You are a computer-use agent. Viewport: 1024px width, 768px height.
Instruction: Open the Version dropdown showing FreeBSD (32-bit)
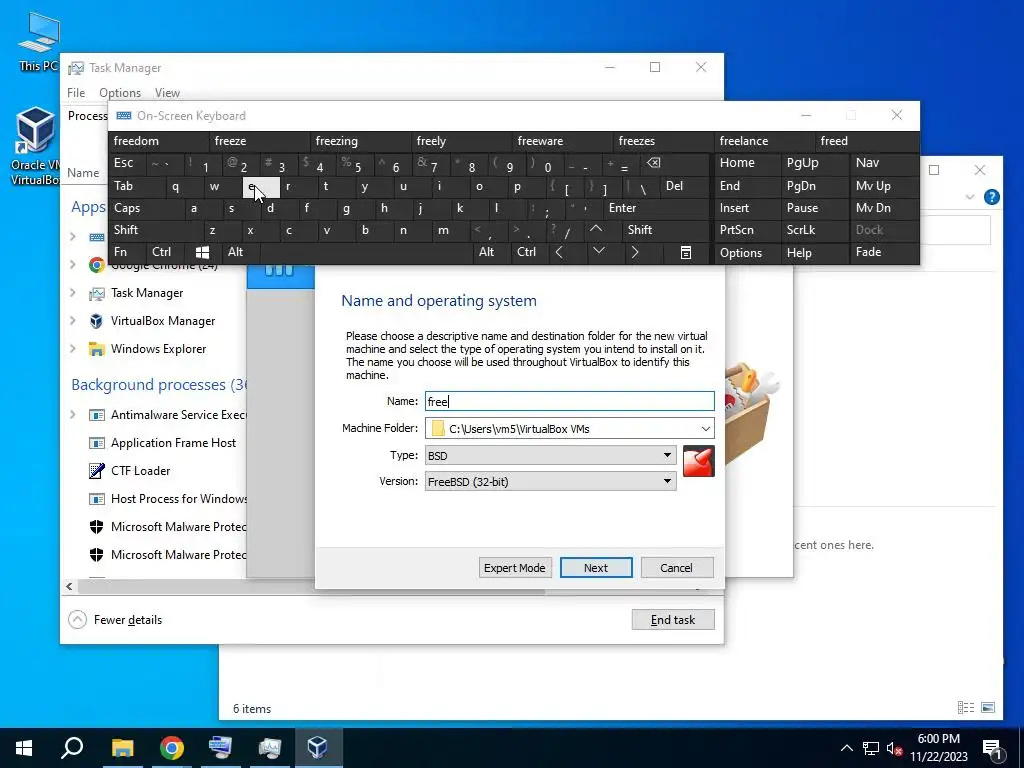point(551,481)
